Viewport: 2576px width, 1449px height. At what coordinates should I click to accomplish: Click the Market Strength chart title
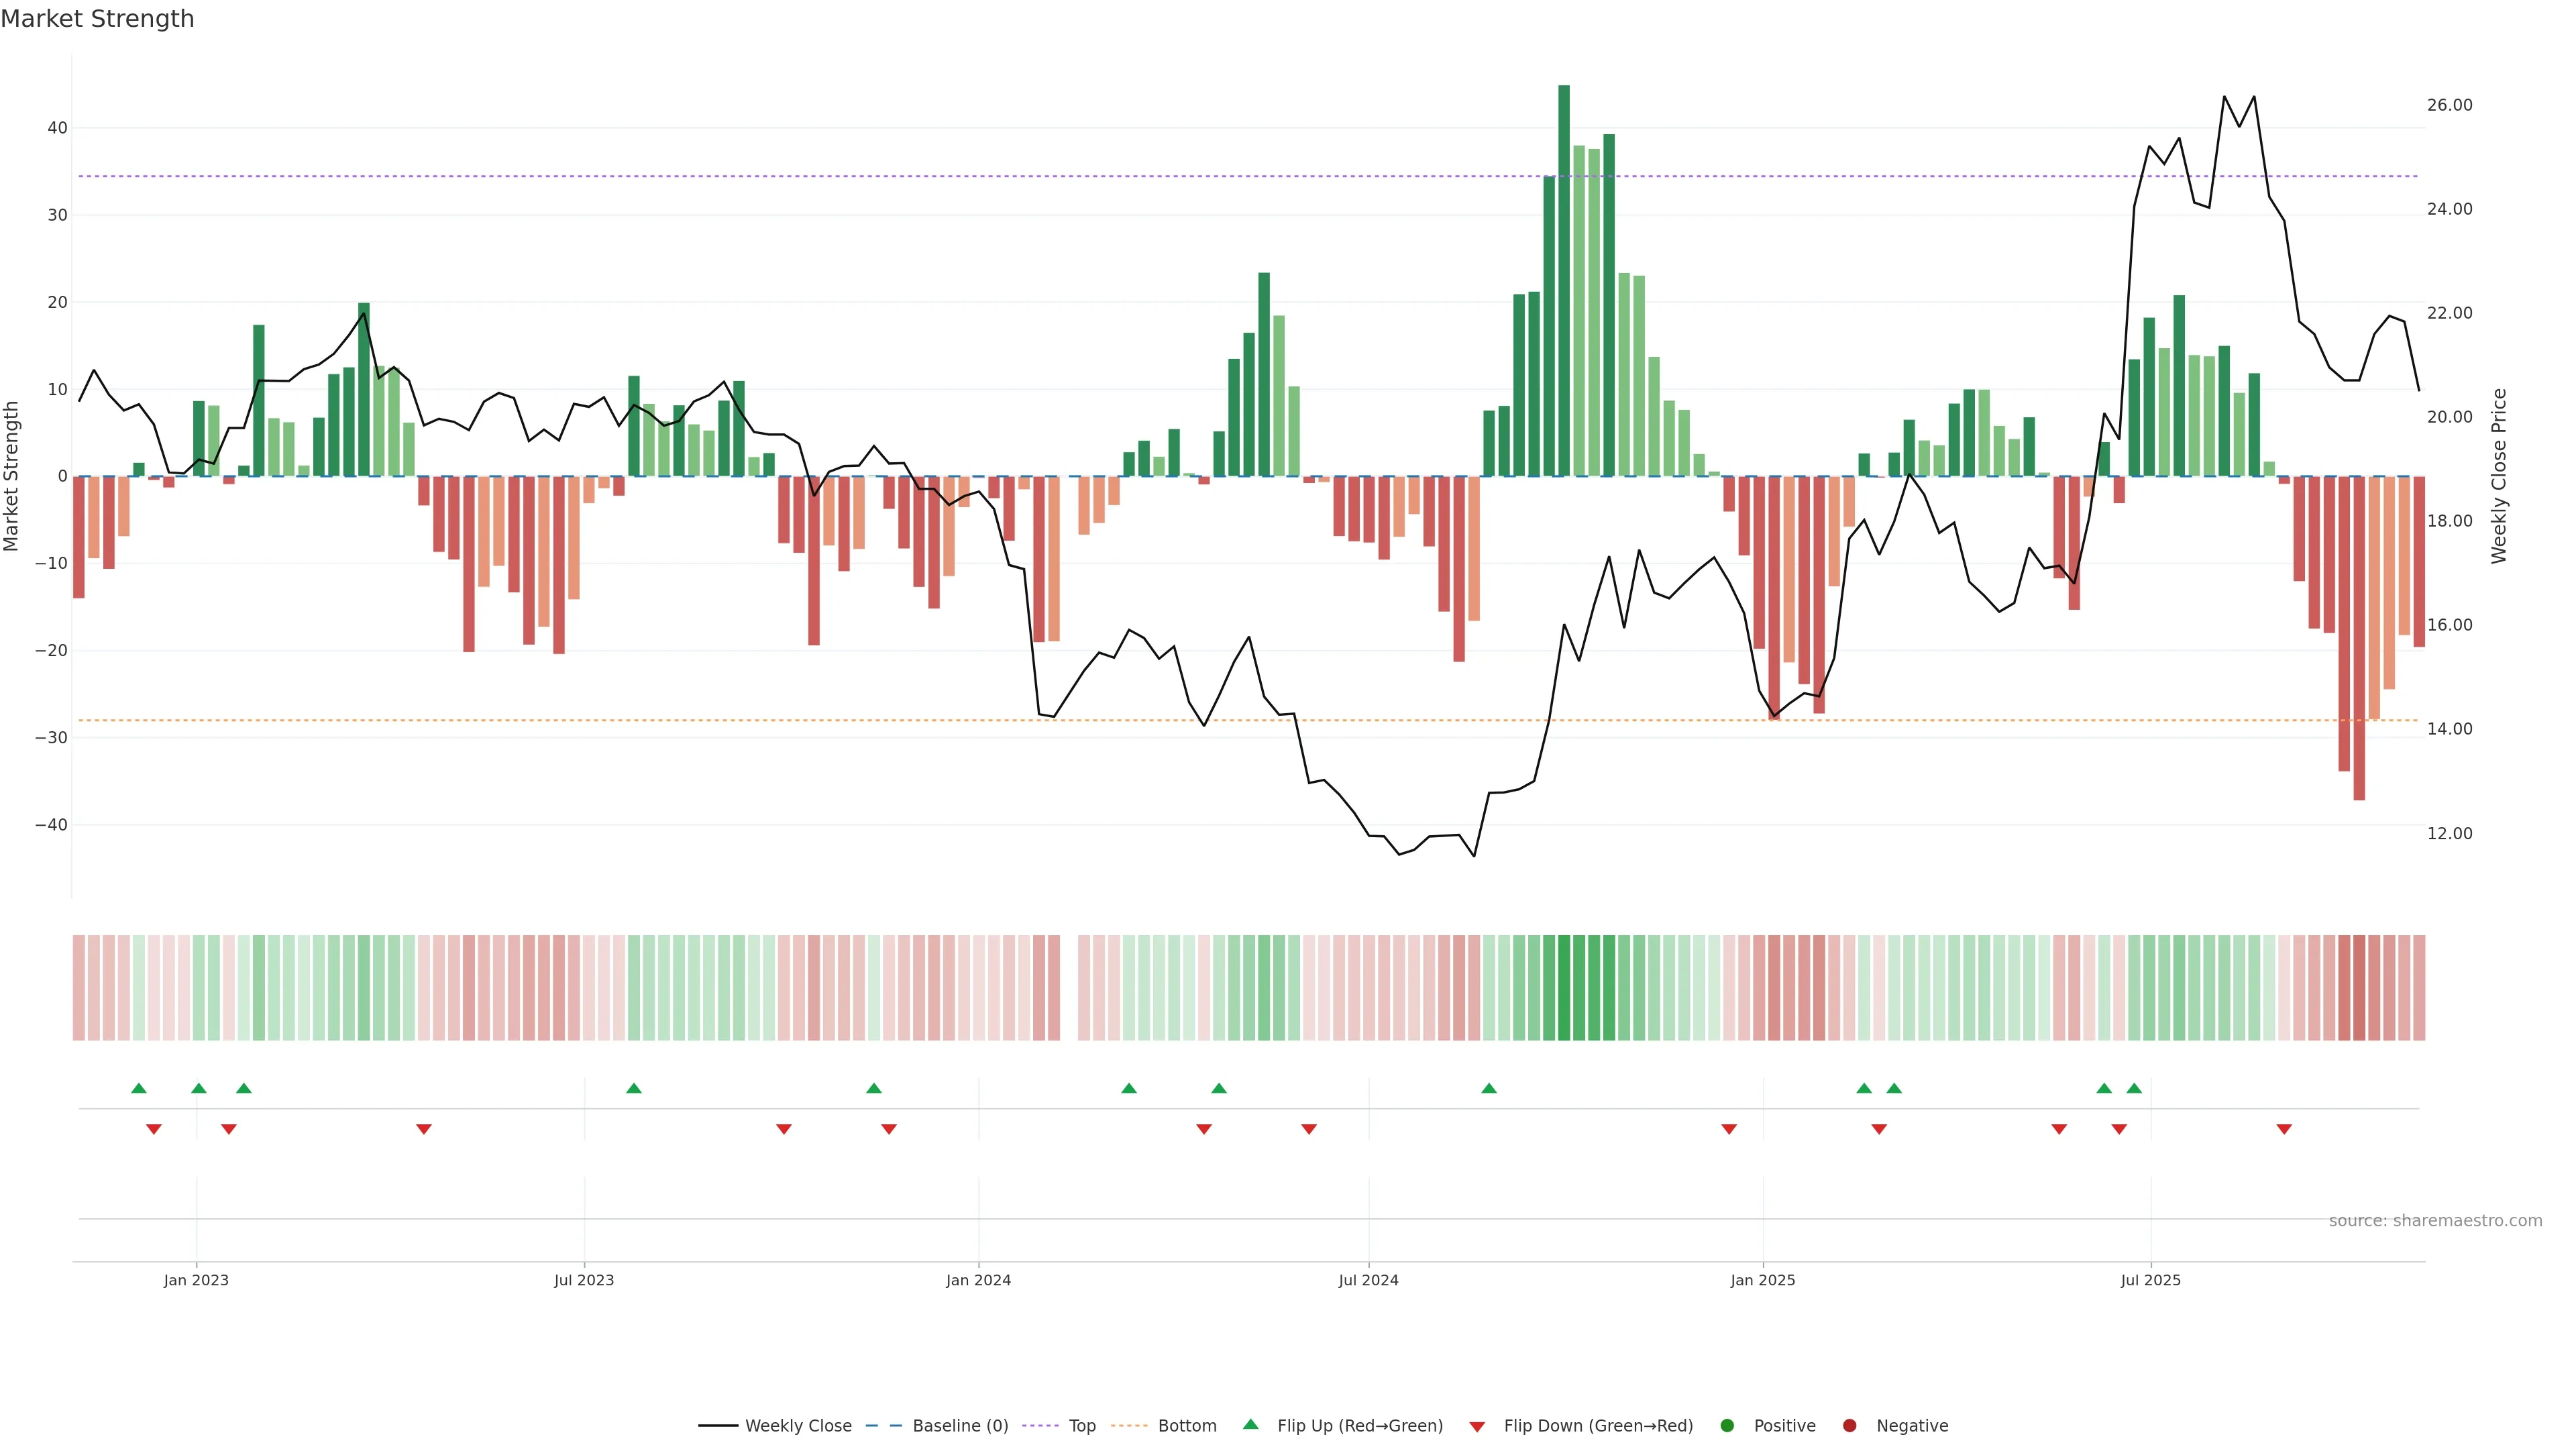click(x=97, y=19)
